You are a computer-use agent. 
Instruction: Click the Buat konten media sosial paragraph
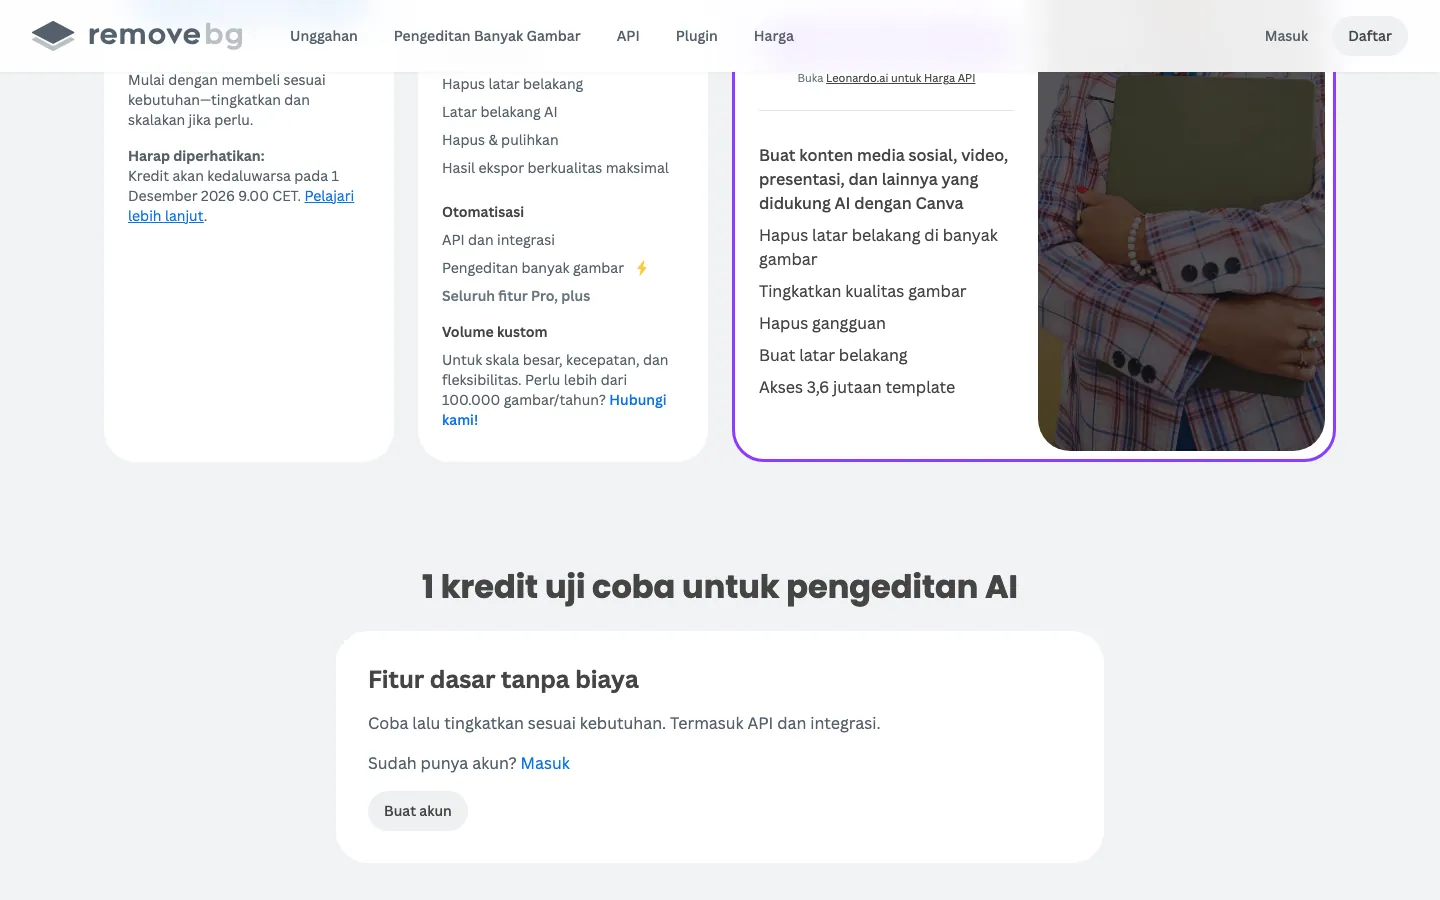(x=884, y=179)
